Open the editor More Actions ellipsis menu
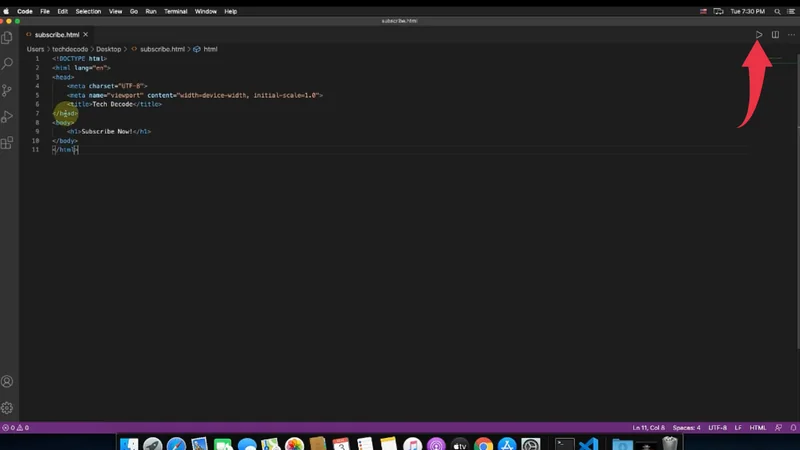Image resolution: width=800 pixels, height=450 pixels. 791,35
